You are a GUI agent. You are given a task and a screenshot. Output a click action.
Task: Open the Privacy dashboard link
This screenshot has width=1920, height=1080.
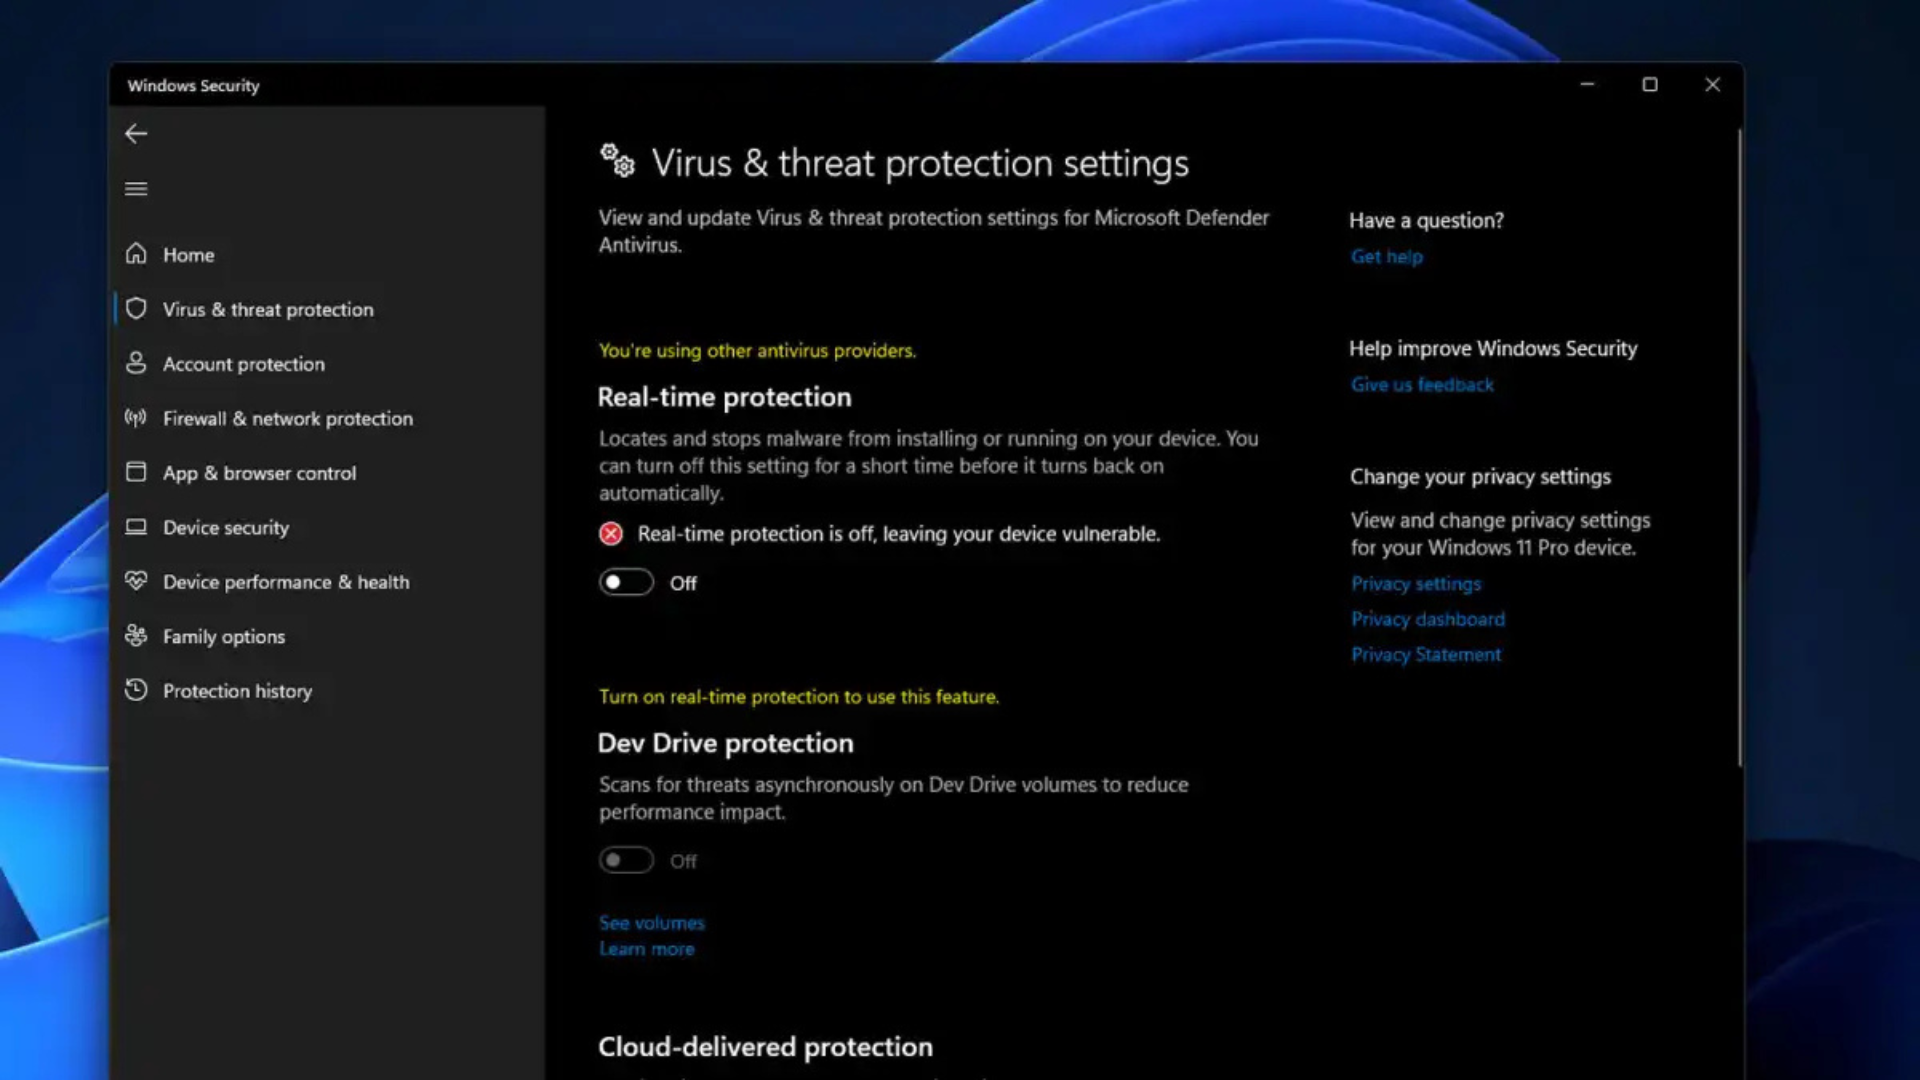1427,619
